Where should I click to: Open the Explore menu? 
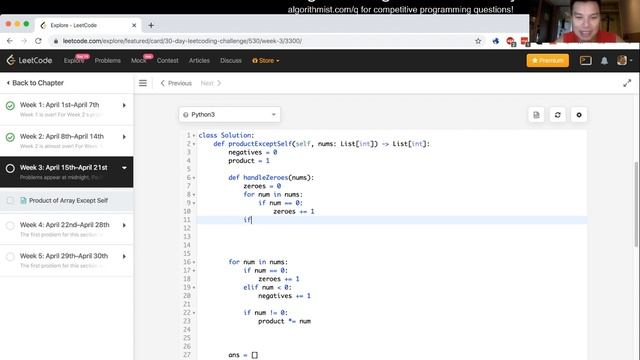[74, 60]
